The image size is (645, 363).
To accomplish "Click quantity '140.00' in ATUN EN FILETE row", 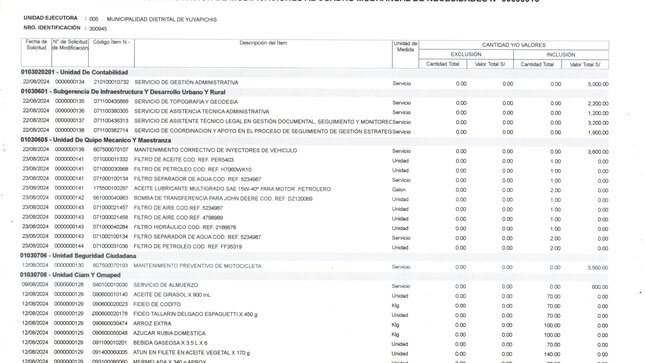I will (x=552, y=354).
